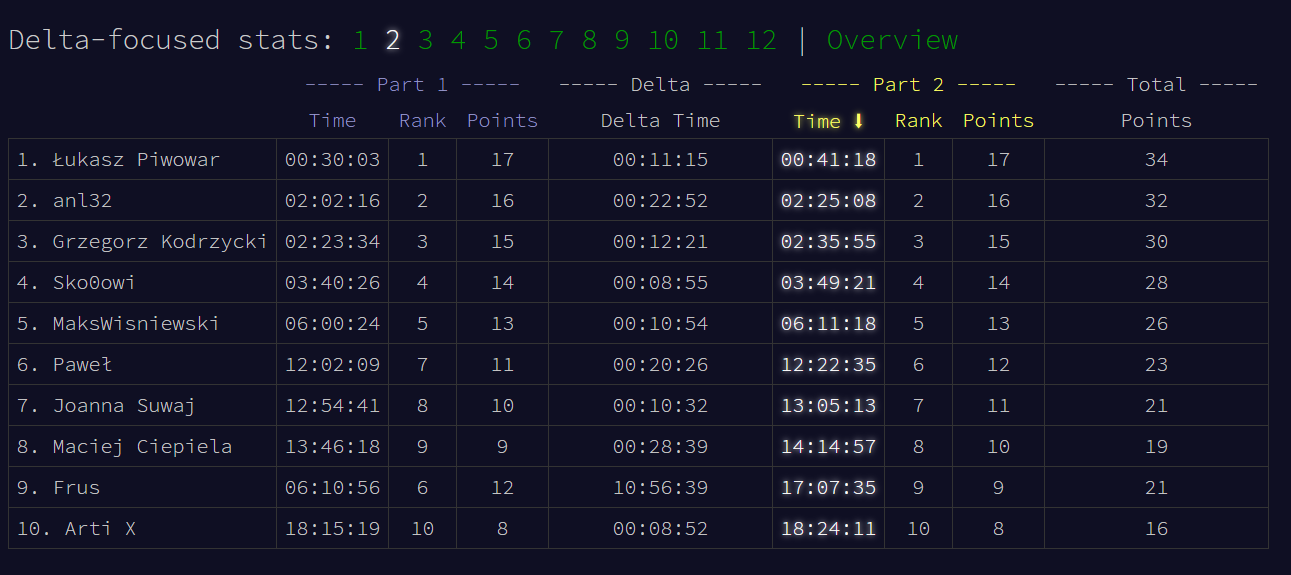1291x575 pixels.
Task: Click Arti X Part 2 time 18:24:11
Action: pos(828,529)
